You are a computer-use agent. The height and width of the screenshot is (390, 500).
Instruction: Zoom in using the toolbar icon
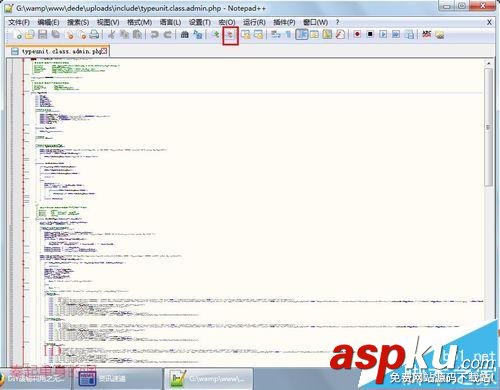pyautogui.click(x=216, y=34)
